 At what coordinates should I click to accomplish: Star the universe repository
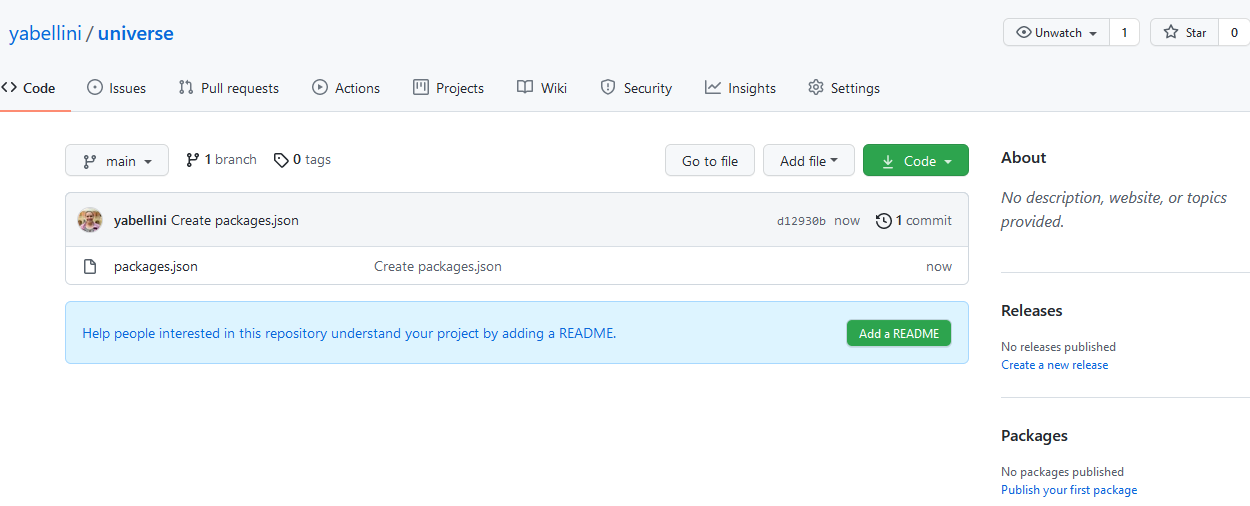point(1185,32)
